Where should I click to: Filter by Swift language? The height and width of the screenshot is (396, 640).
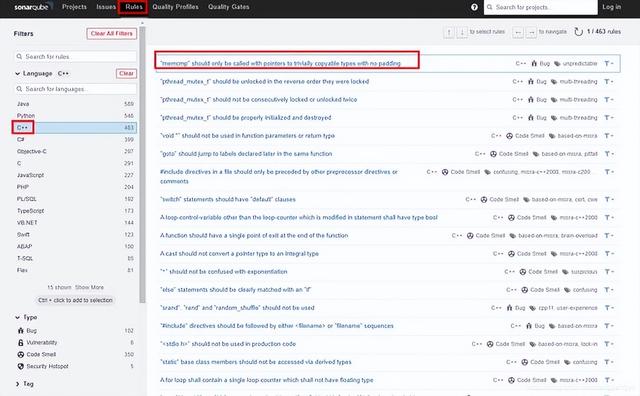(75, 234)
